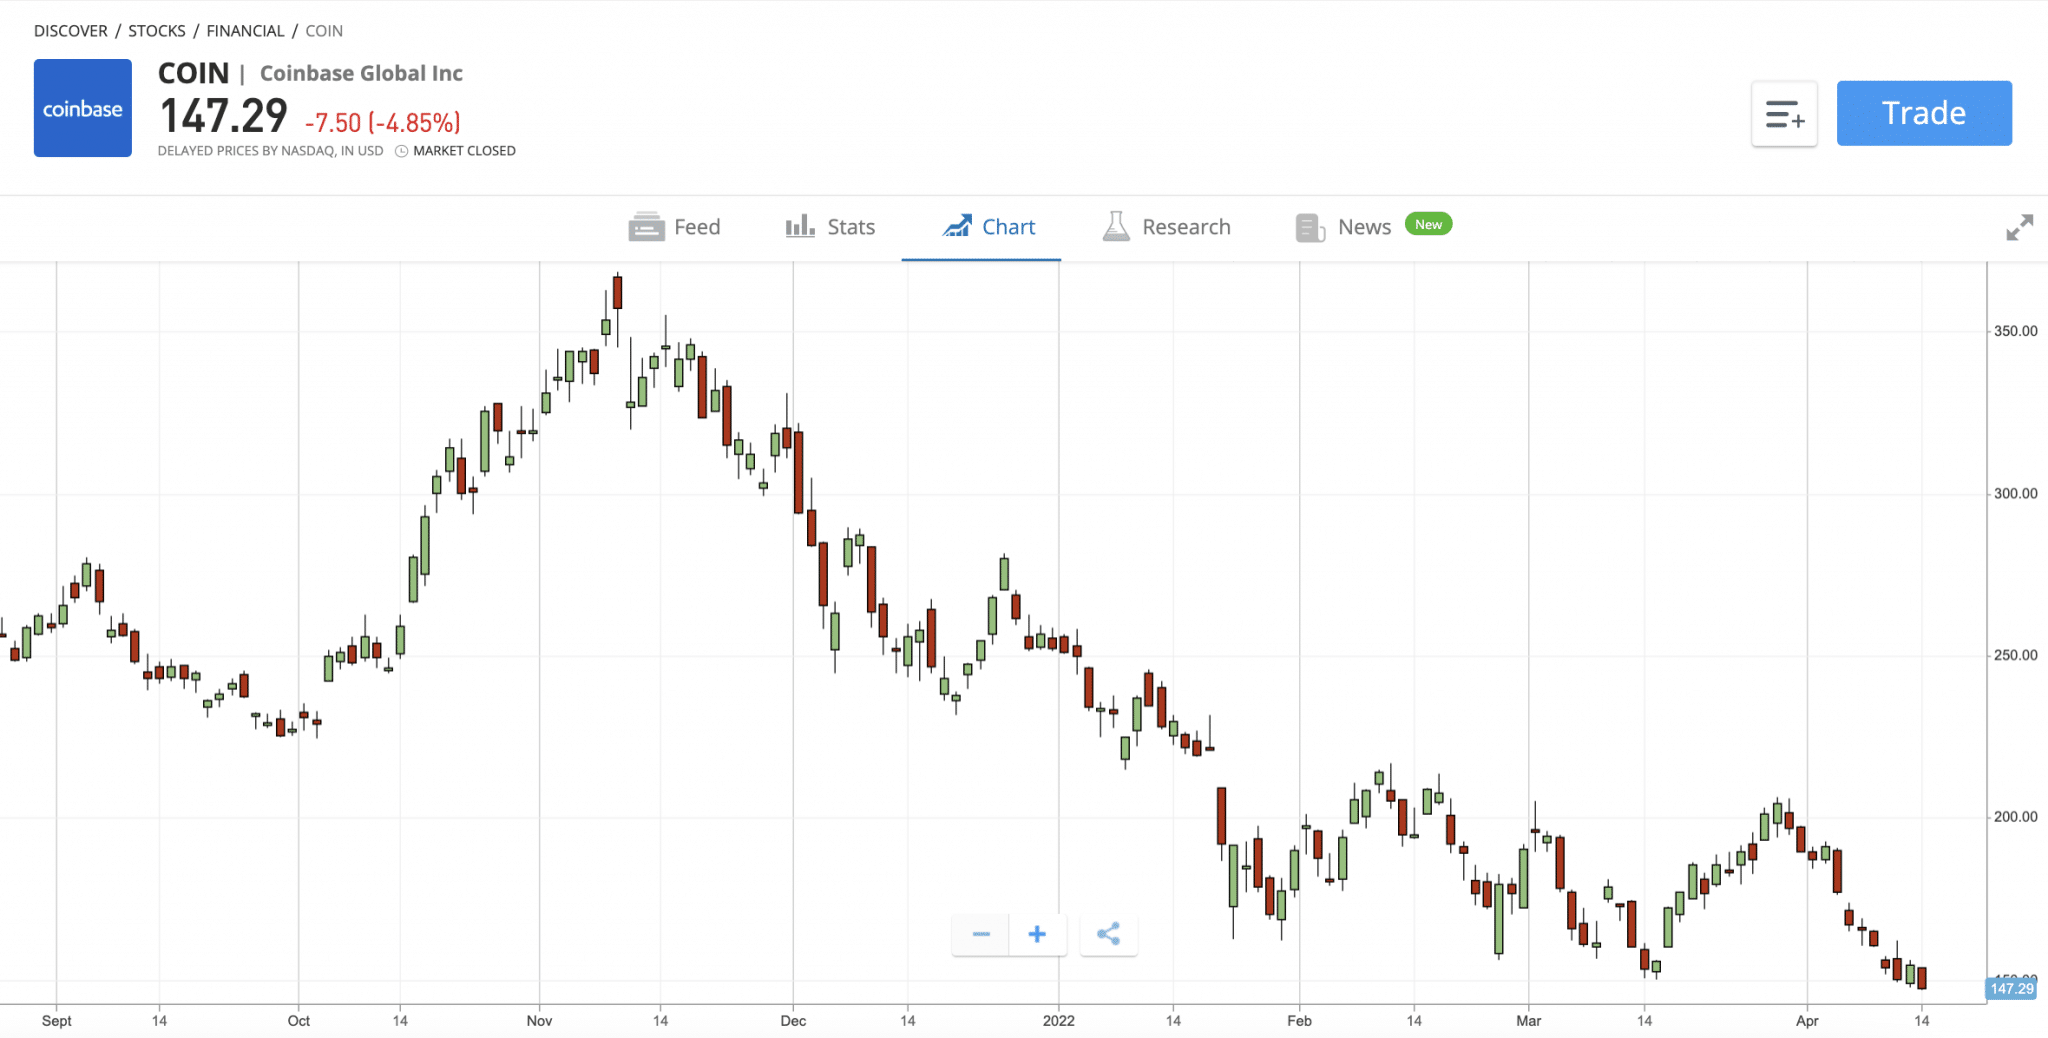This screenshot has height=1038, width=2048.
Task: Switch to the Stats tab
Action: pyautogui.click(x=830, y=227)
